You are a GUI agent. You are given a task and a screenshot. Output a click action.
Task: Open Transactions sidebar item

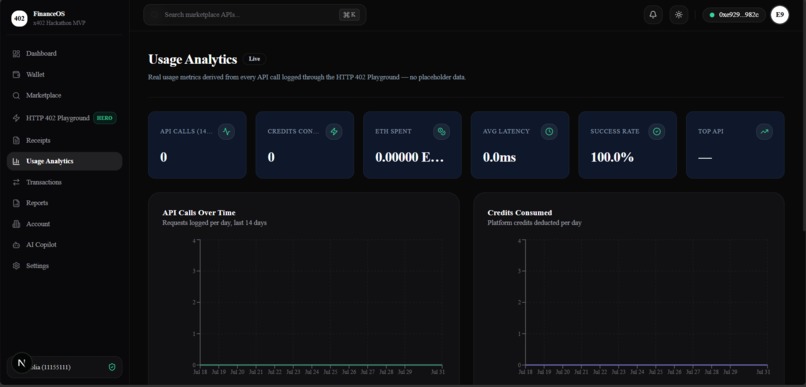click(64, 182)
